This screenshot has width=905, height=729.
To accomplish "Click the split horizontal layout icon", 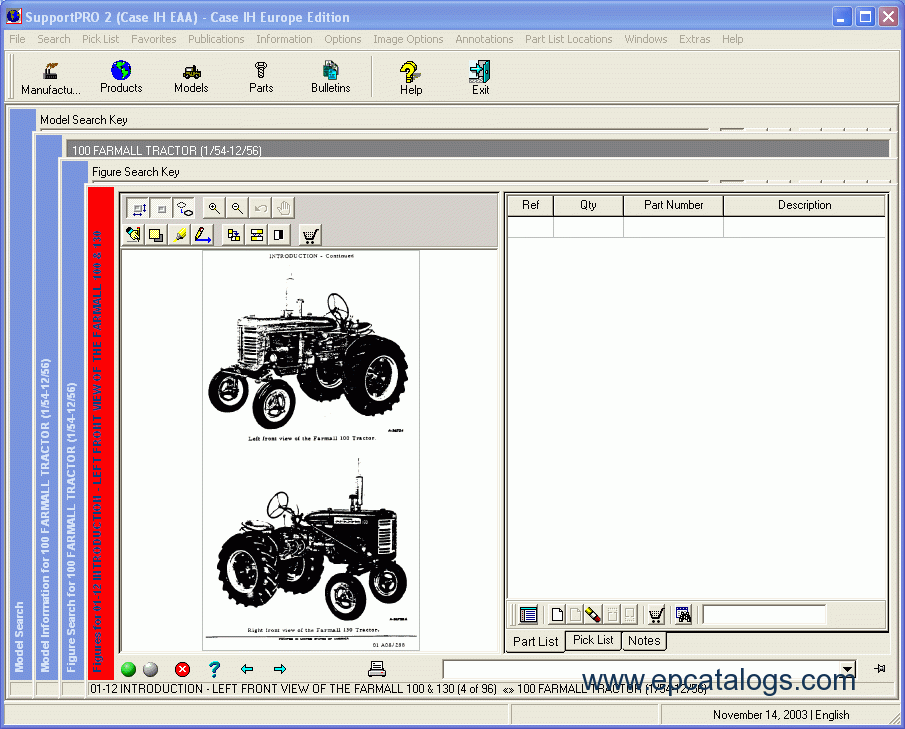I will (x=257, y=235).
